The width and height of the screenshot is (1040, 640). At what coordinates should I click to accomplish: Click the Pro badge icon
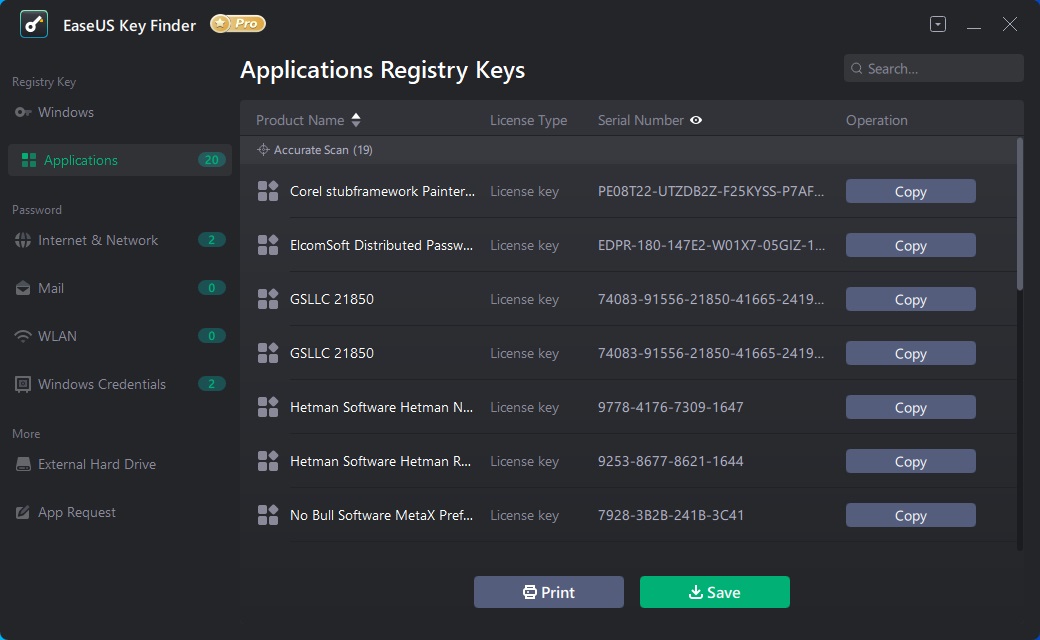point(238,24)
